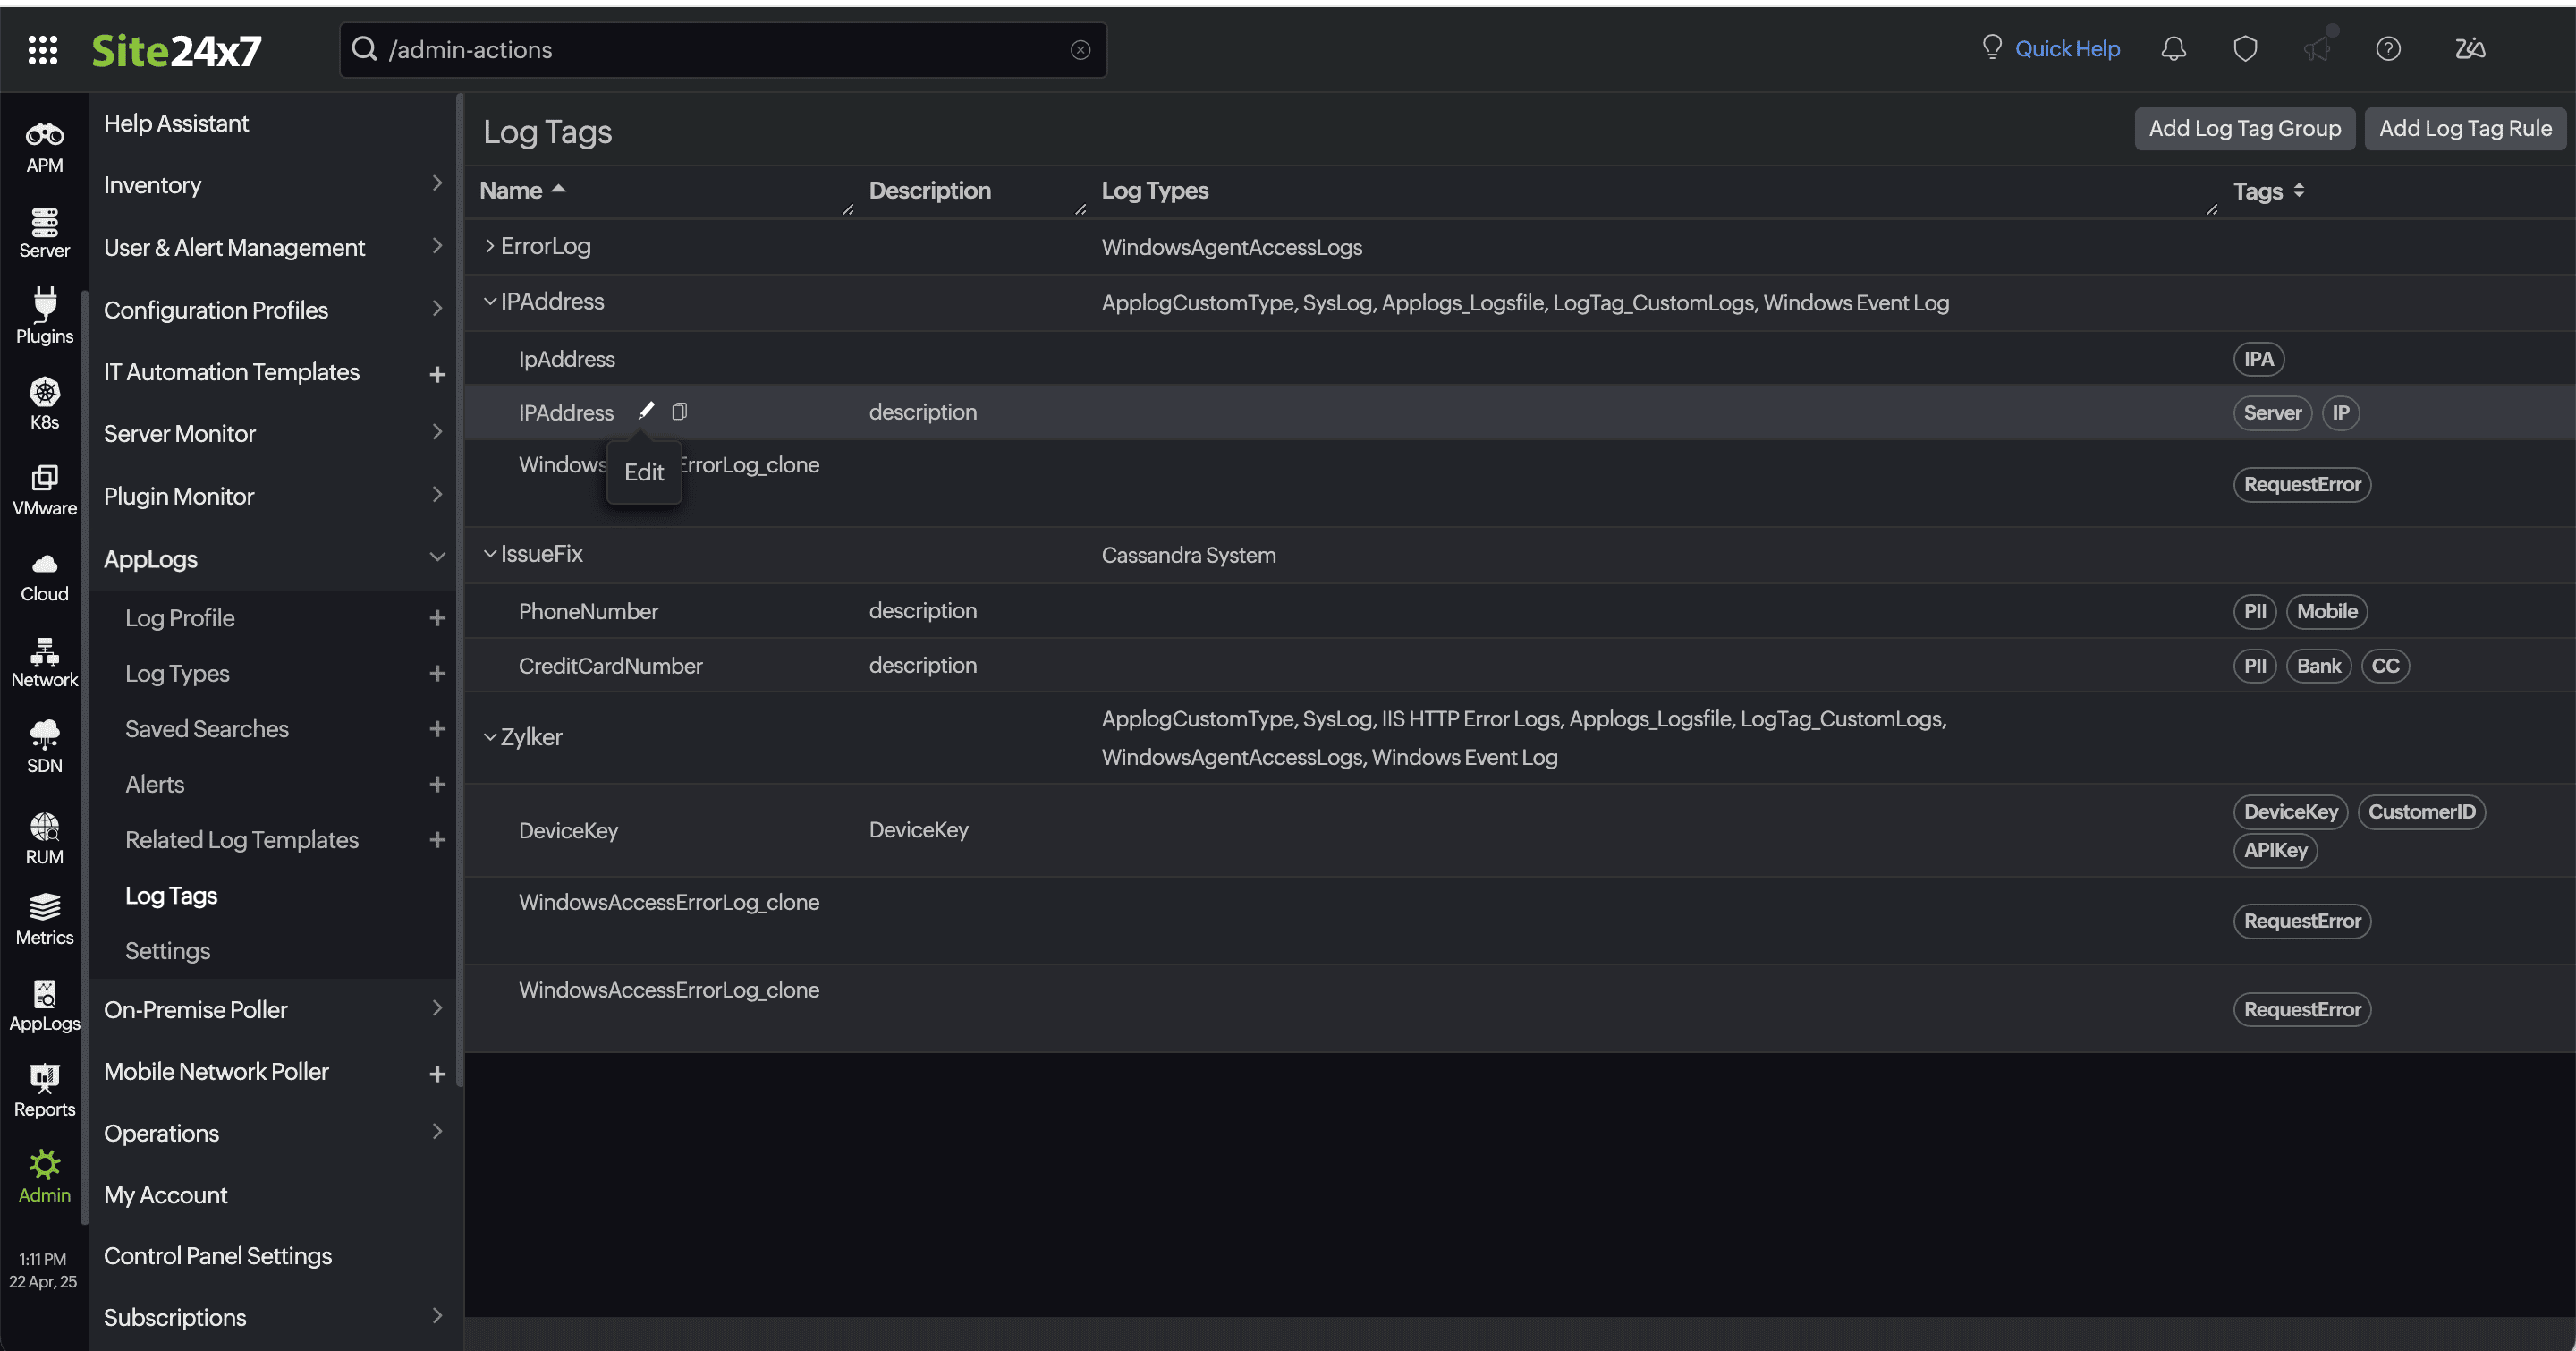Click the pencil Edit icon beside IPAddress
Viewport: 2576px width, 1351px height.
[646, 411]
